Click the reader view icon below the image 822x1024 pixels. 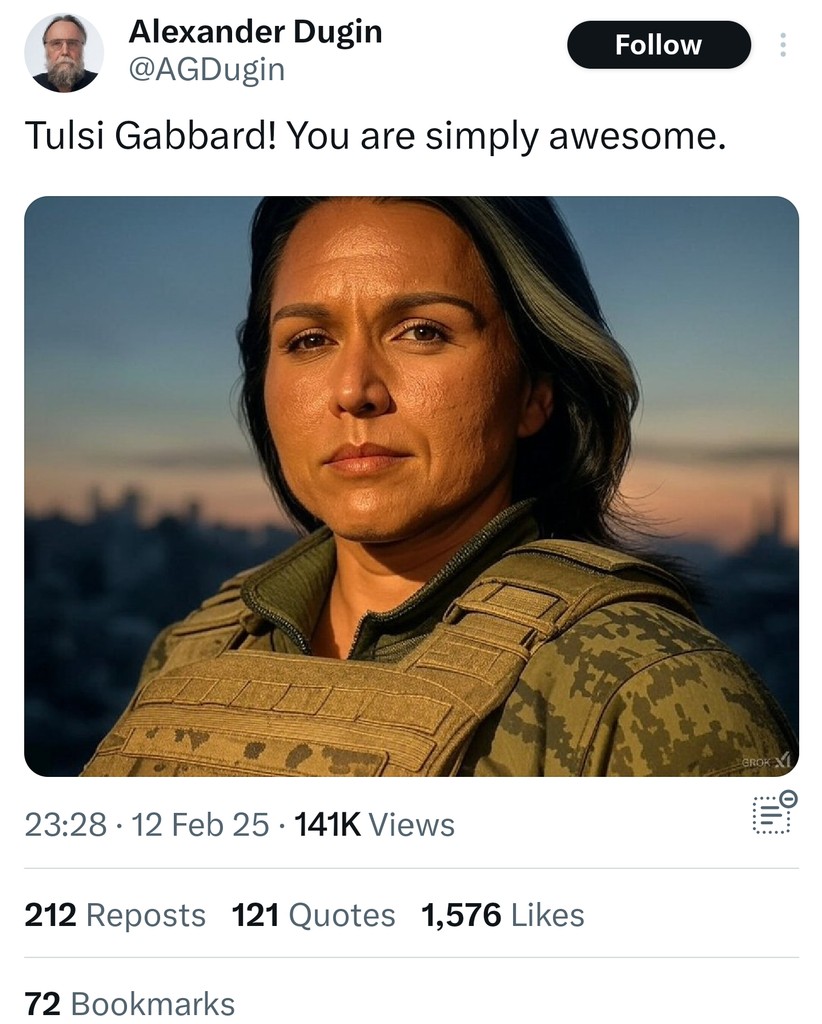pos(774,812)
